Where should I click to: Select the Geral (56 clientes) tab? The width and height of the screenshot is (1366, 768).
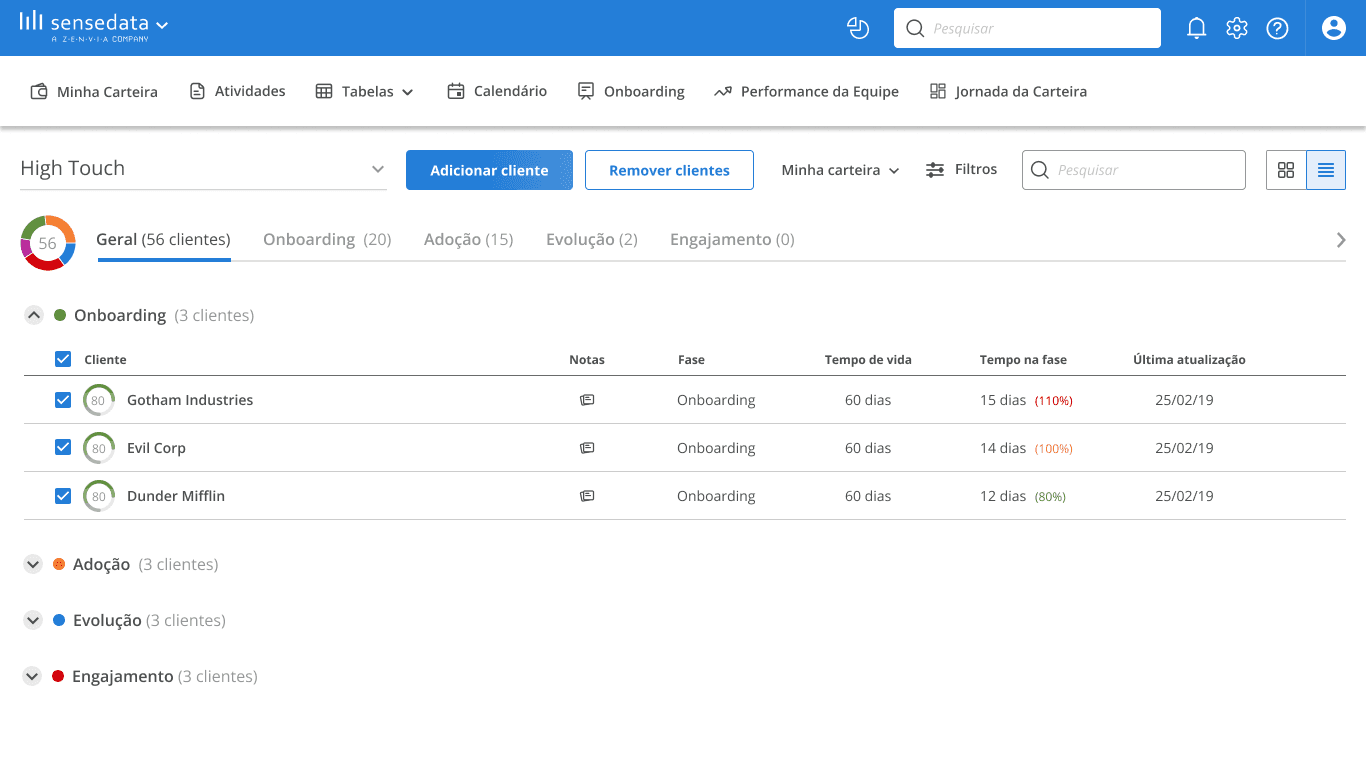point(163,240)
